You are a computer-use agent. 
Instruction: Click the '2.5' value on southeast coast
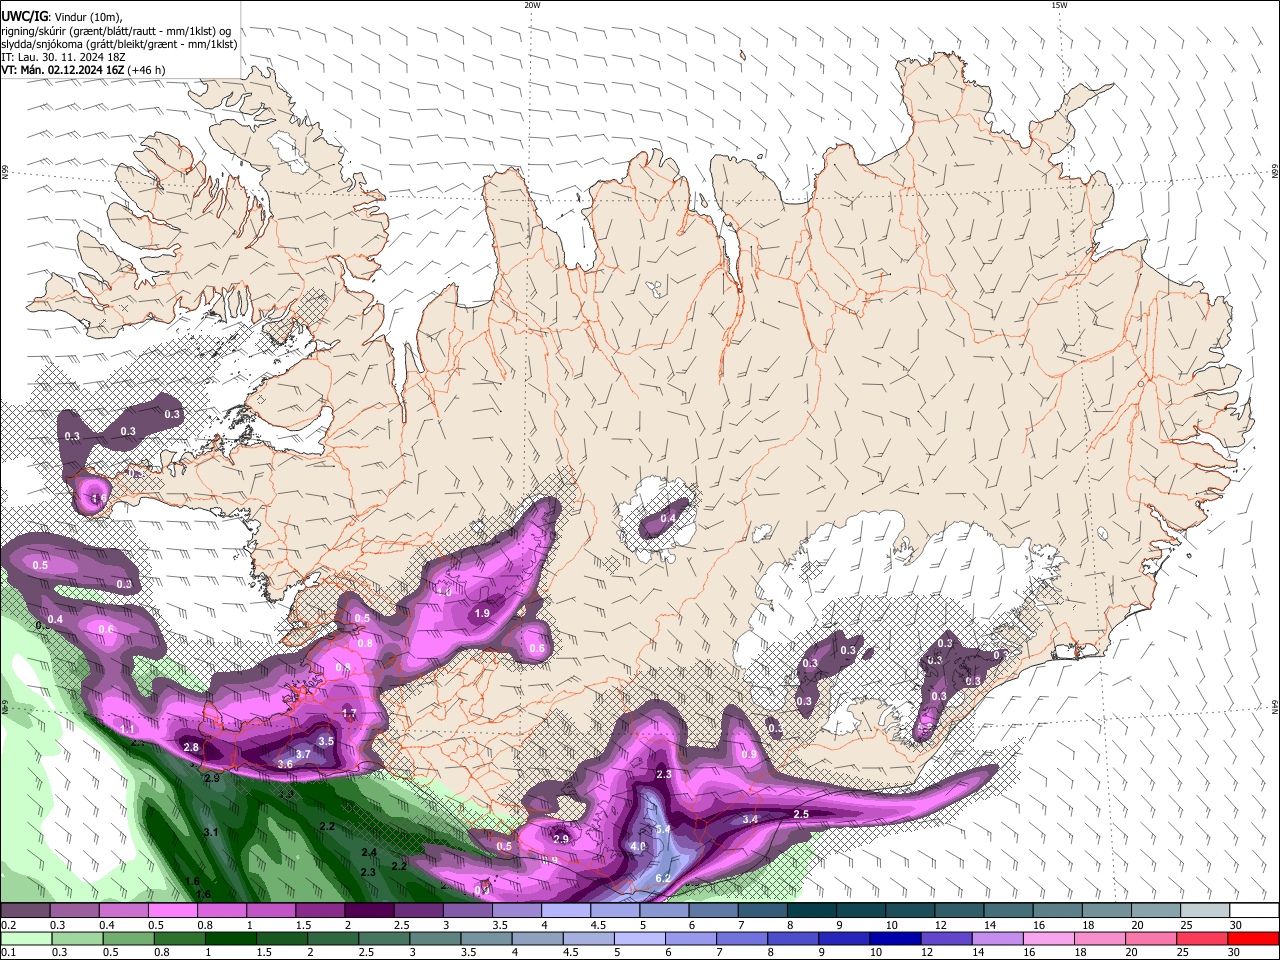(800, 814)
